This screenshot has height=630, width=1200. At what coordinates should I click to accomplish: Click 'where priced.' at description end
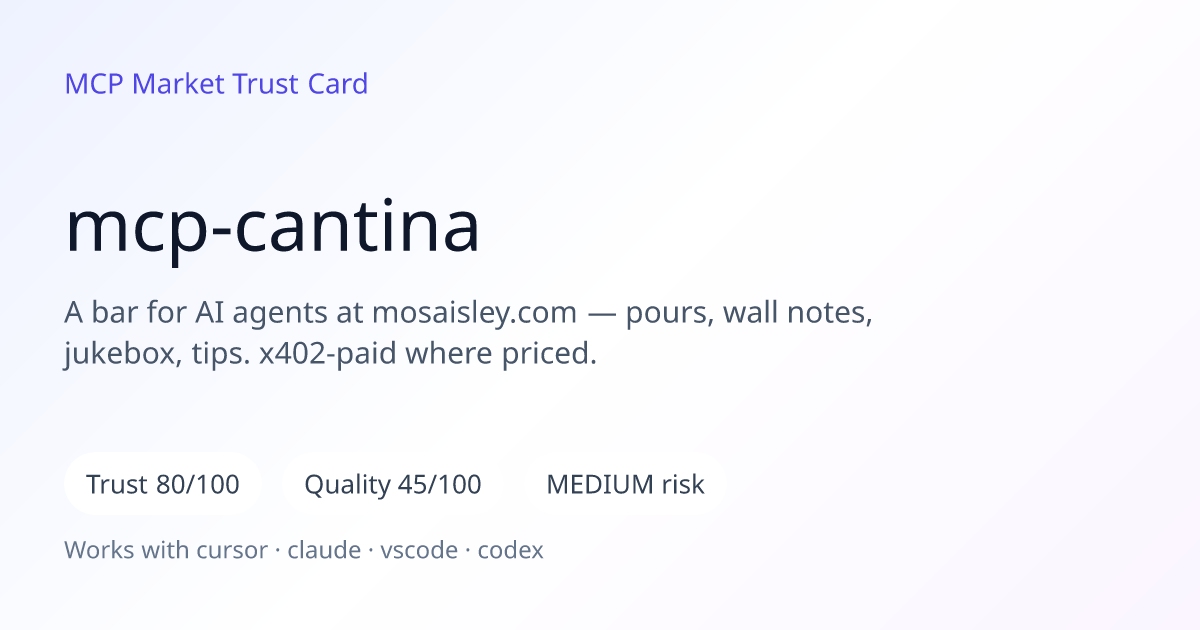501,355
